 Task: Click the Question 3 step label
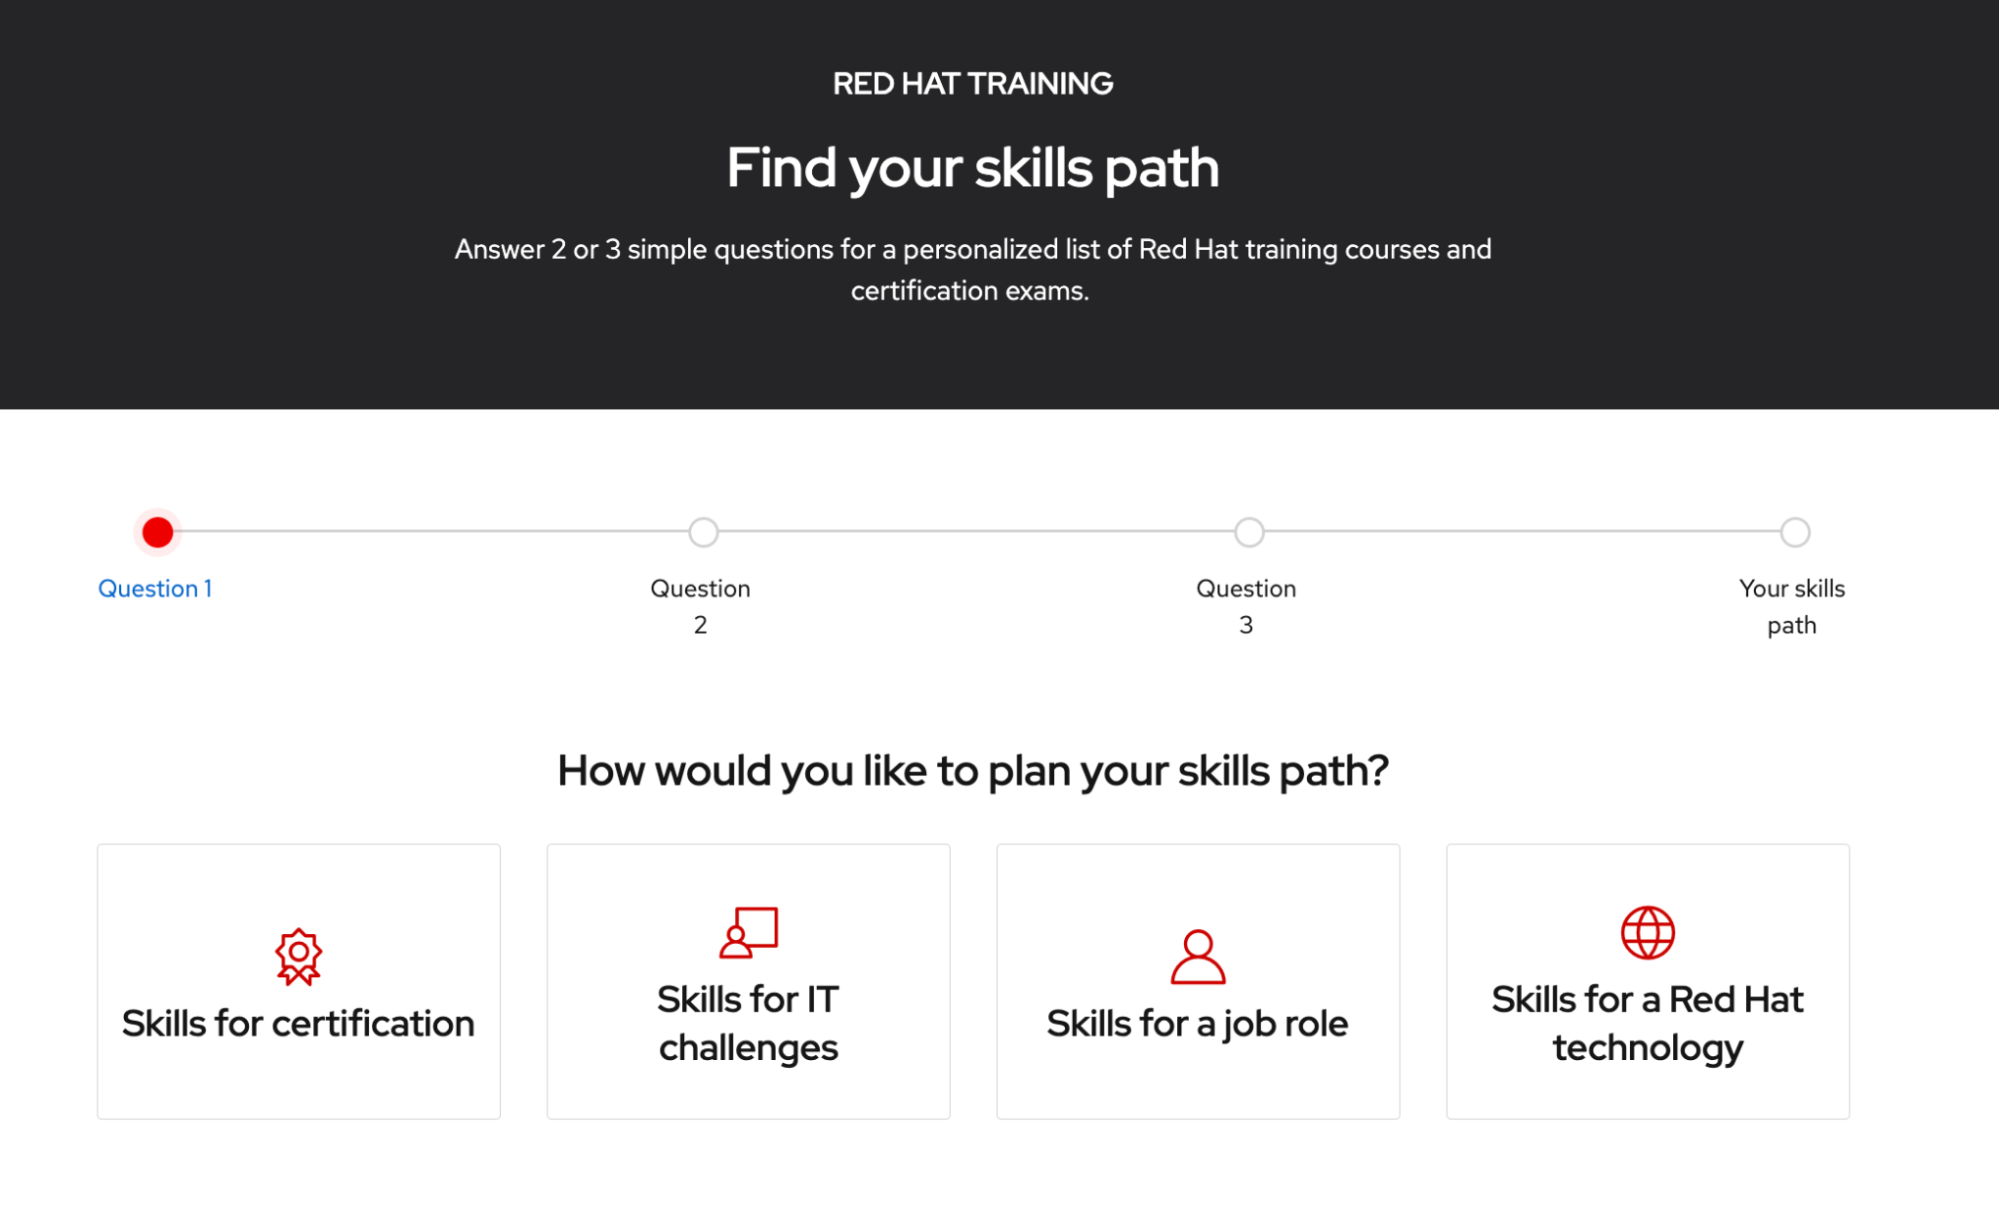coord(1246,606)
